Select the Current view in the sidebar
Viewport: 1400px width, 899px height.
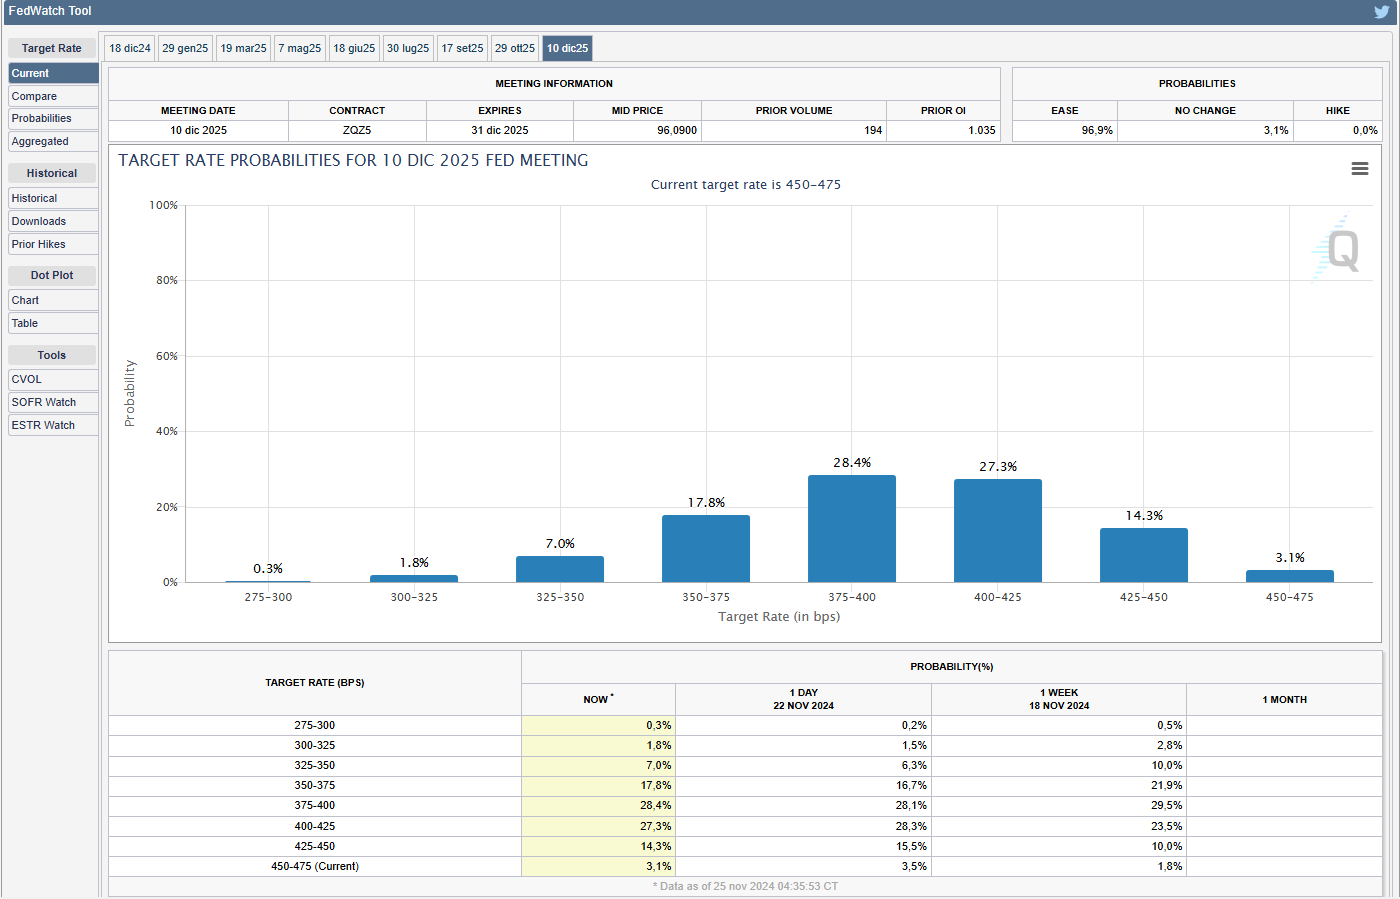coord(53,73)
